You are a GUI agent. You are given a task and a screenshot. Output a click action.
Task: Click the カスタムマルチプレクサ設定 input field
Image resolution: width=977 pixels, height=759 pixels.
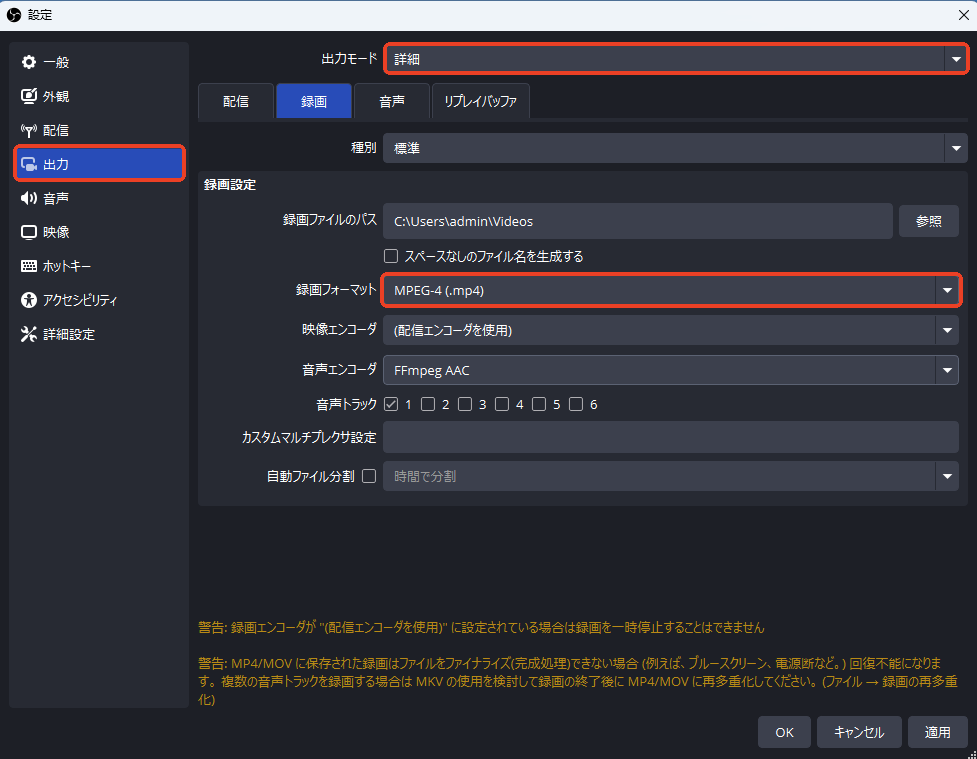pos(670,437)
